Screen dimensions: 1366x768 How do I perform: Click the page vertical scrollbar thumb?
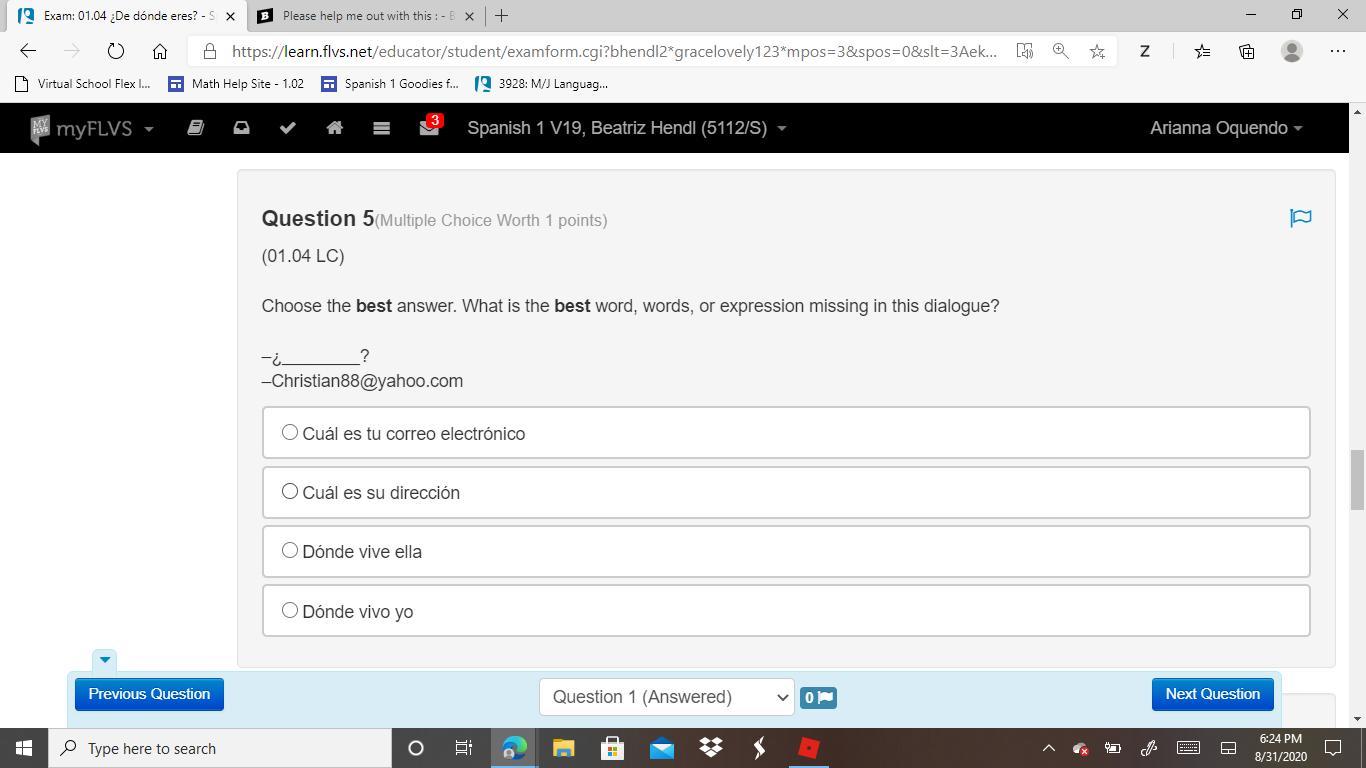(x=1357, y=480)
